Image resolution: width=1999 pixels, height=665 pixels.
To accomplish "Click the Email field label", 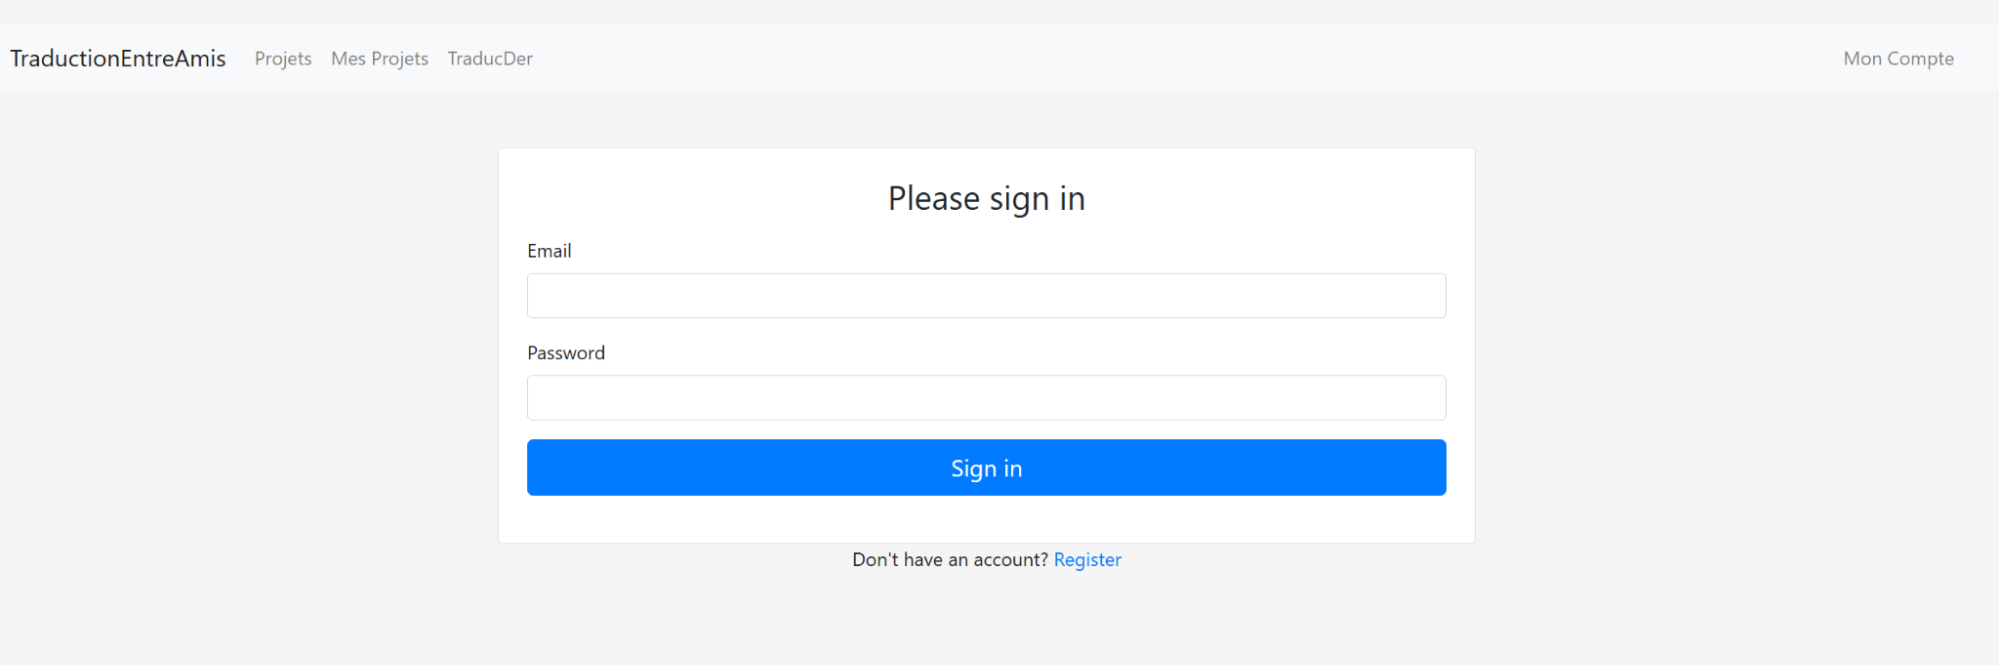I will (549, 251).
